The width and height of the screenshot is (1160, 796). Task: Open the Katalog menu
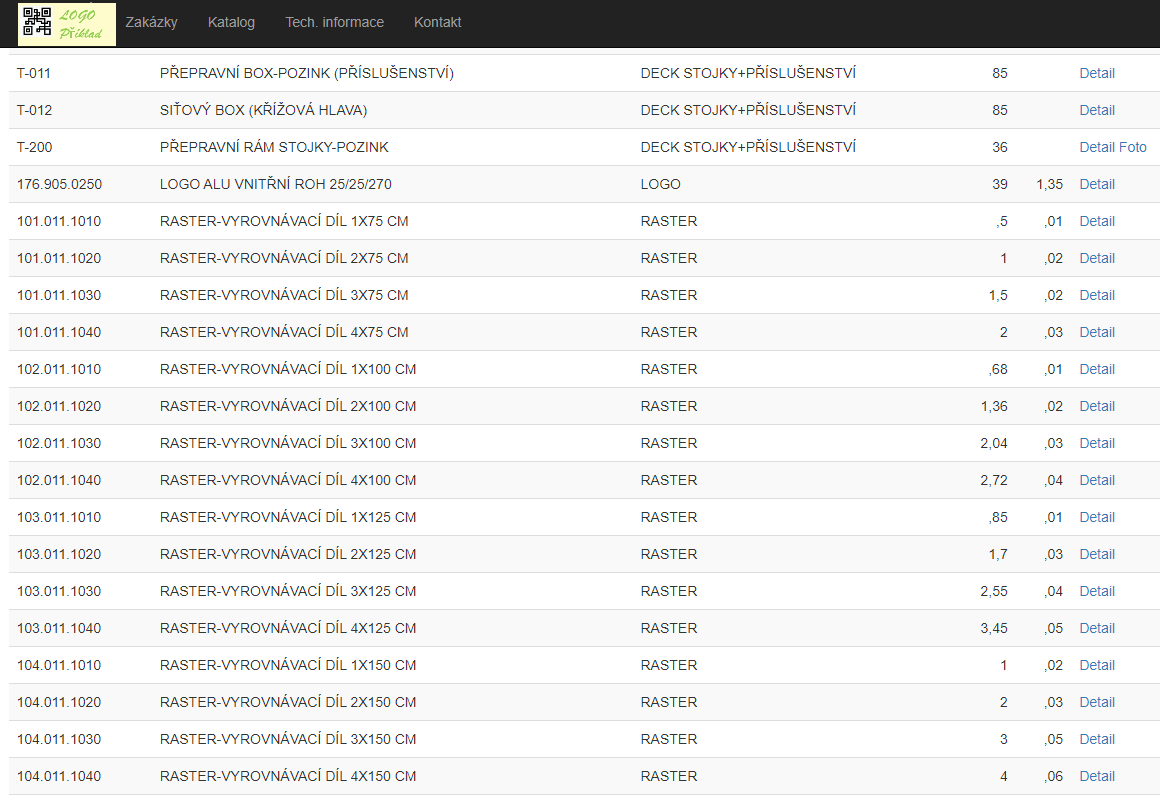click(231, 22)
